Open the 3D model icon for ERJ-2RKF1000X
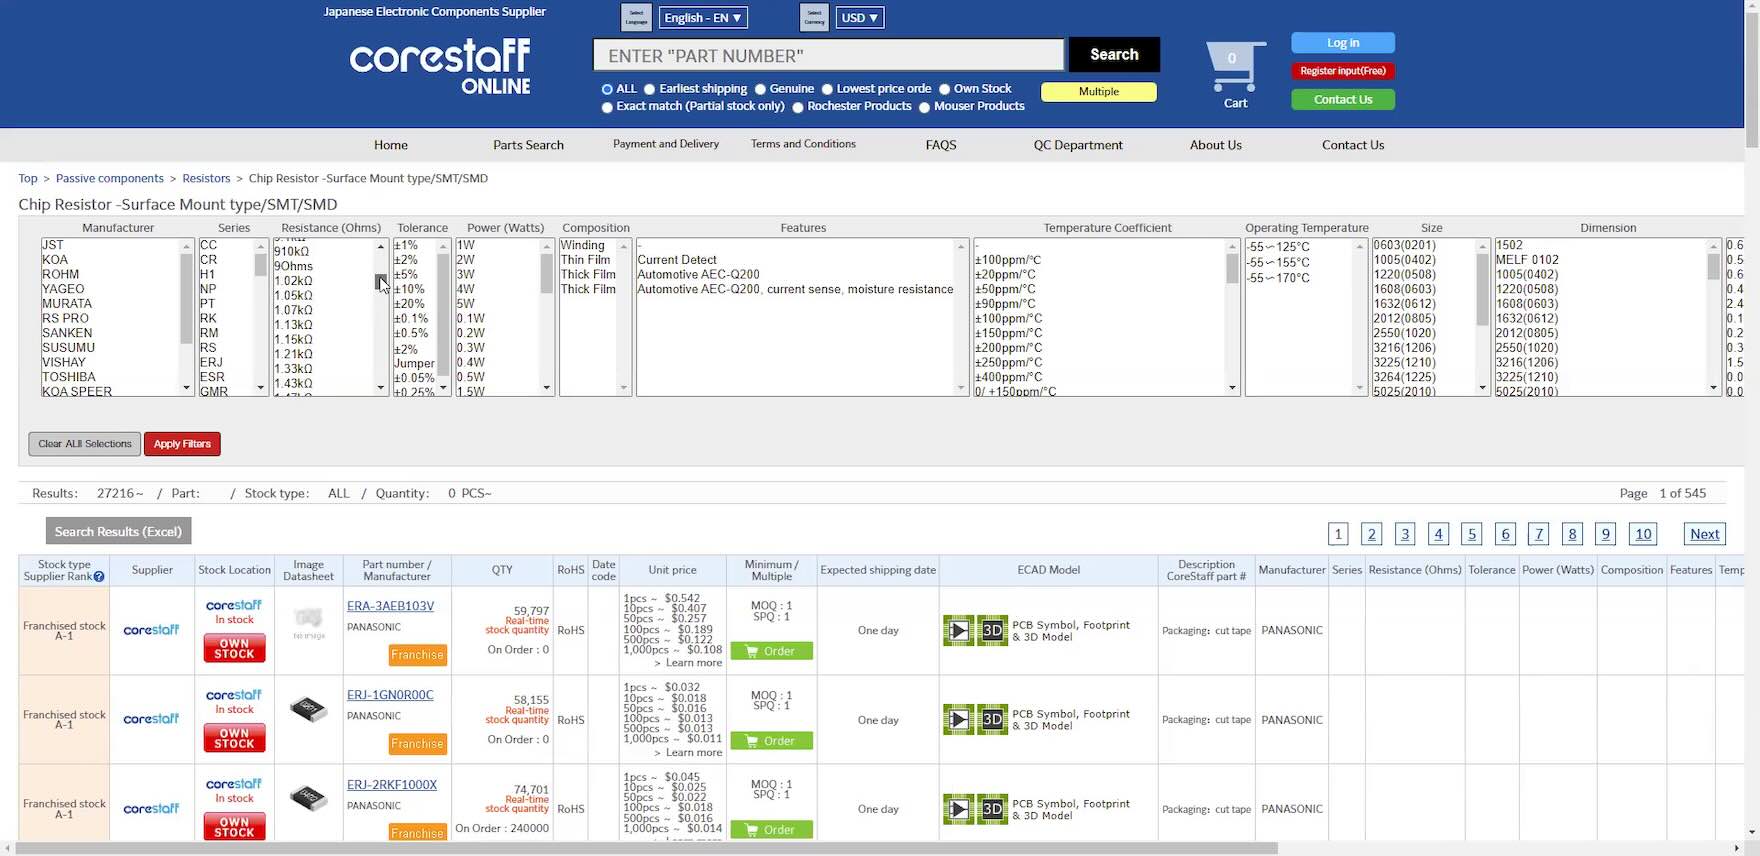Screen dimensions: 1760x856 coord(992,809)
